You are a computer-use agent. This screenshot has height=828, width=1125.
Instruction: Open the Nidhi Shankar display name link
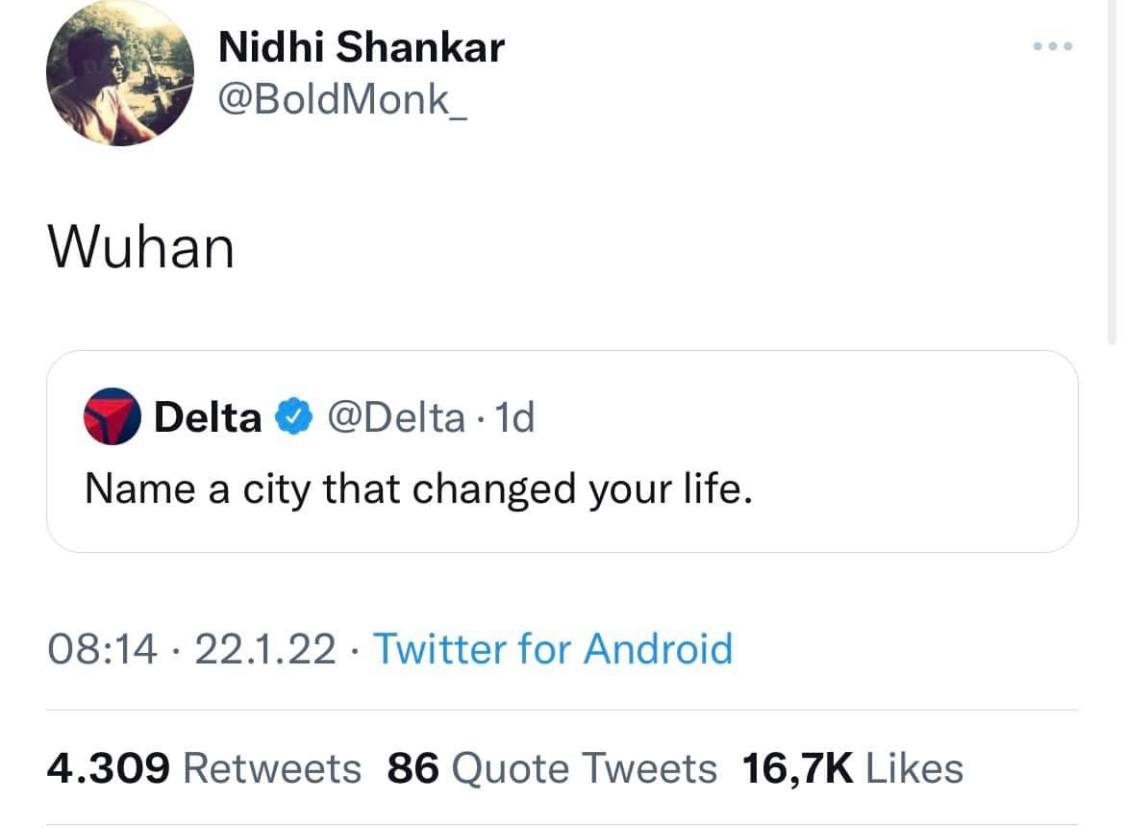pos(361,47)
